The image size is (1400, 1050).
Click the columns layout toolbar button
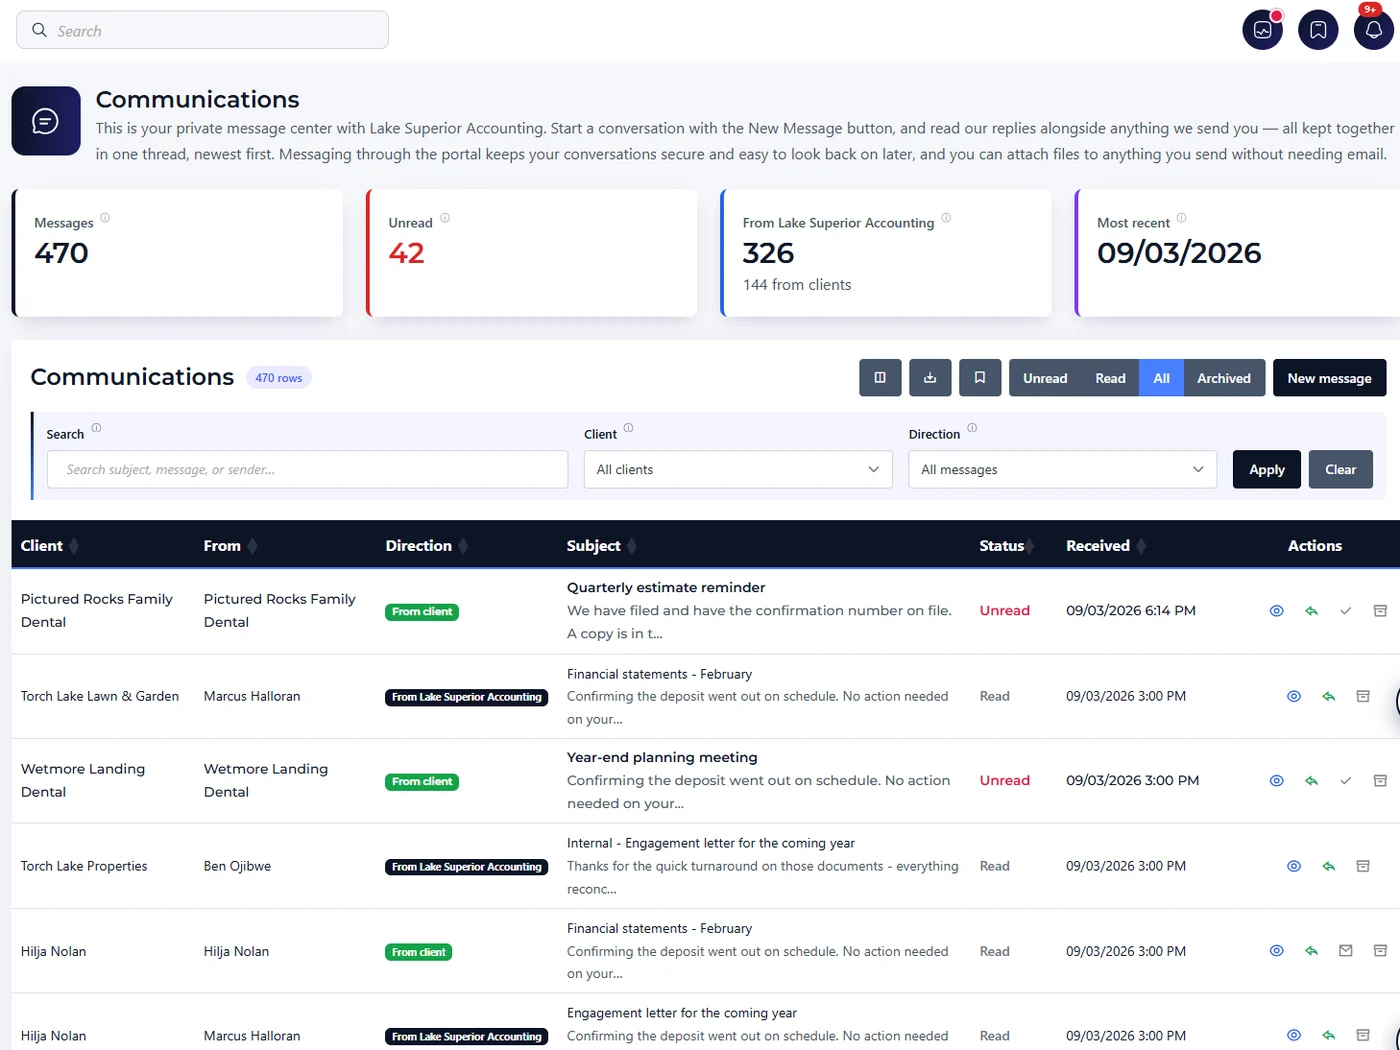click(x=880, y=378)
